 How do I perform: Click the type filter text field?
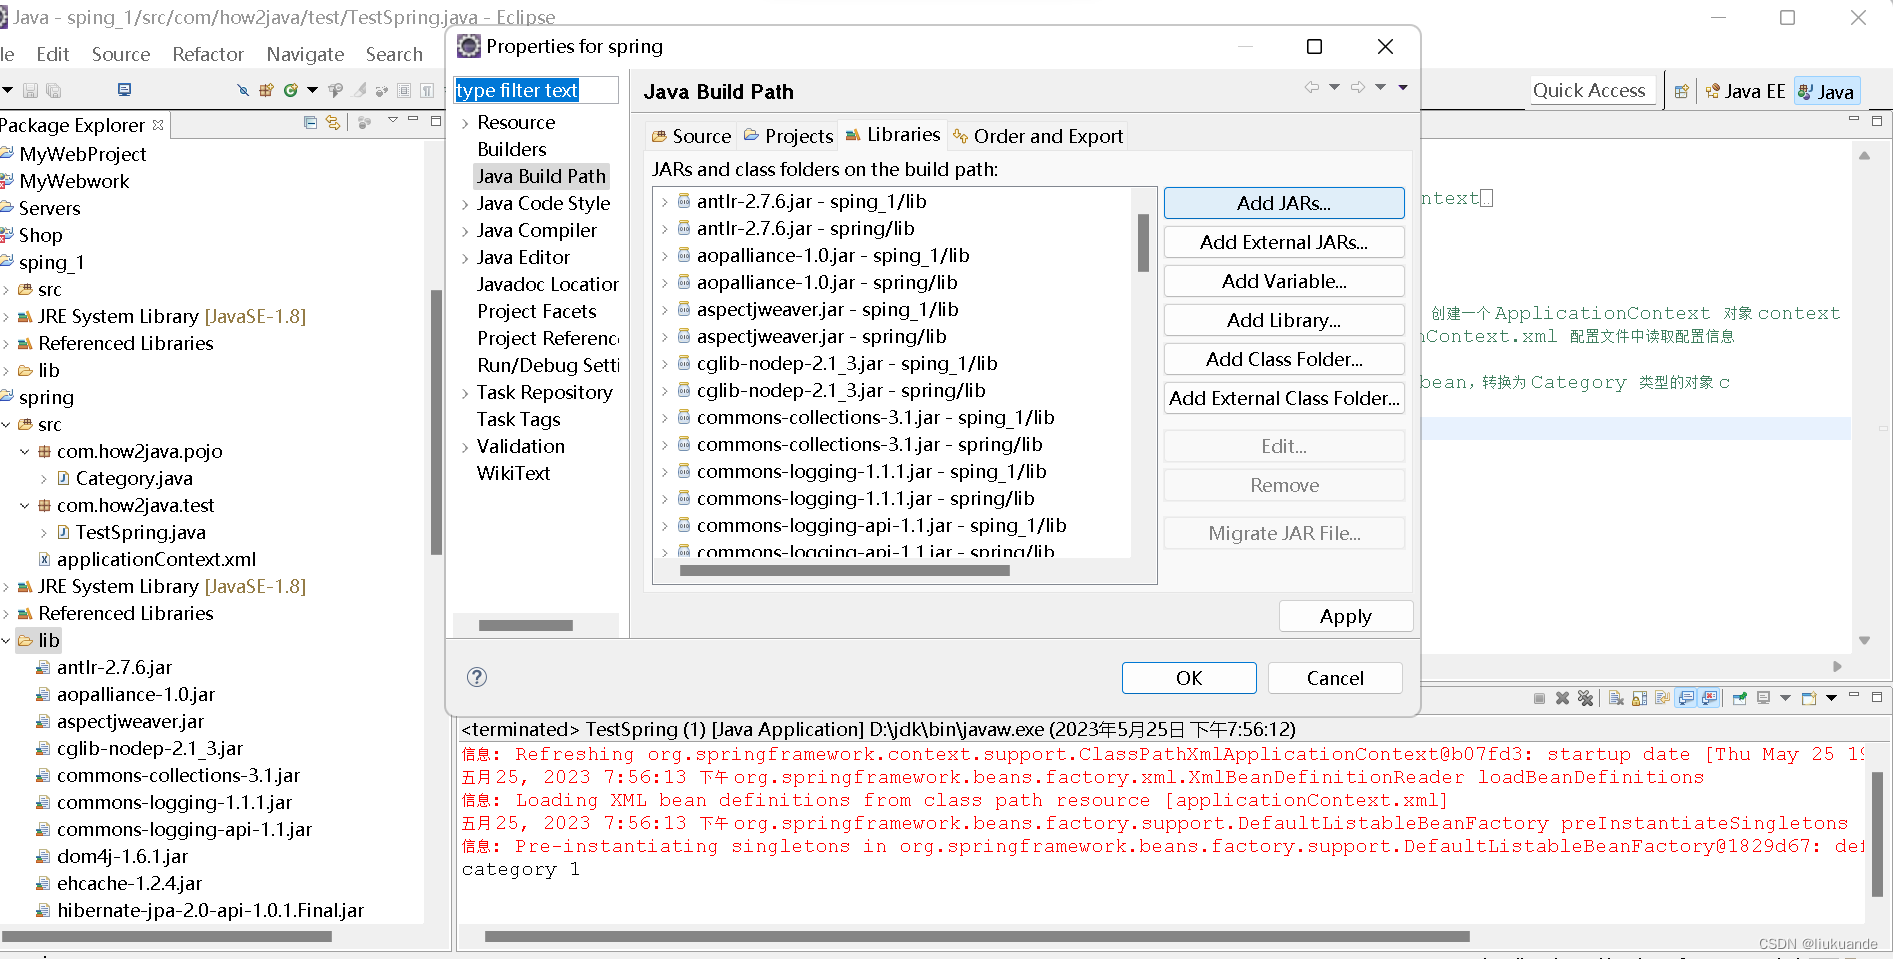click(x=536, y=90)
